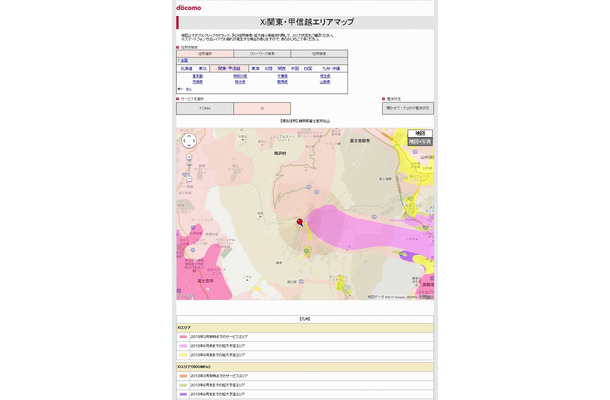Click the 鳴沢村 label on the map

point(280,153)
